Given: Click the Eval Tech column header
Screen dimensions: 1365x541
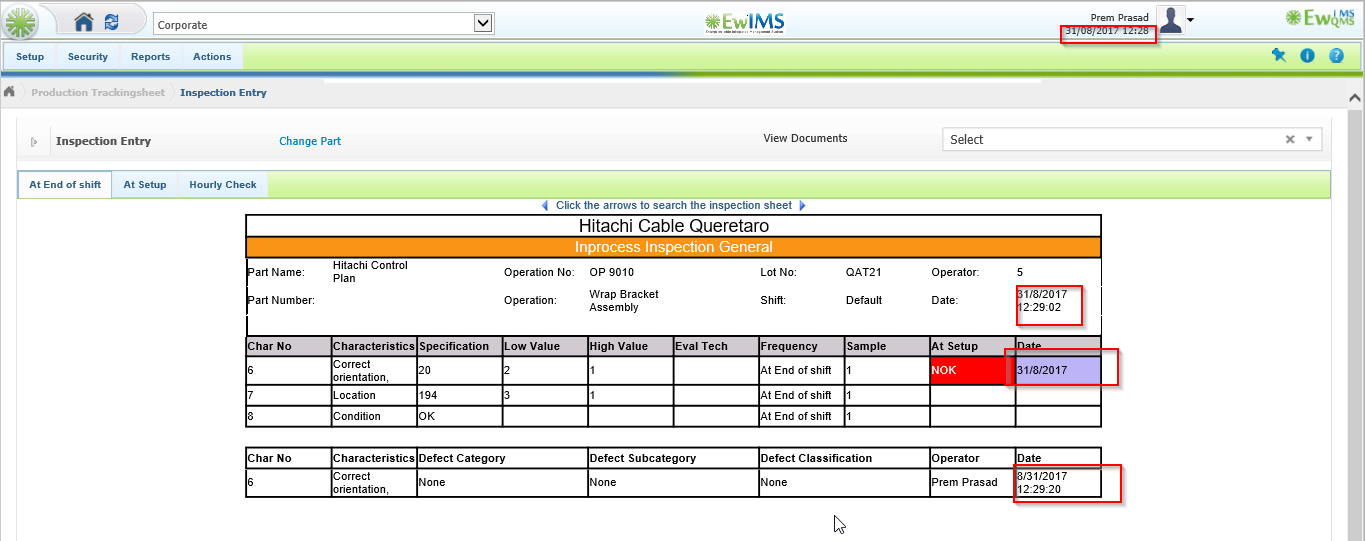Looking at the screenshot, I should (x=716, y=346).
